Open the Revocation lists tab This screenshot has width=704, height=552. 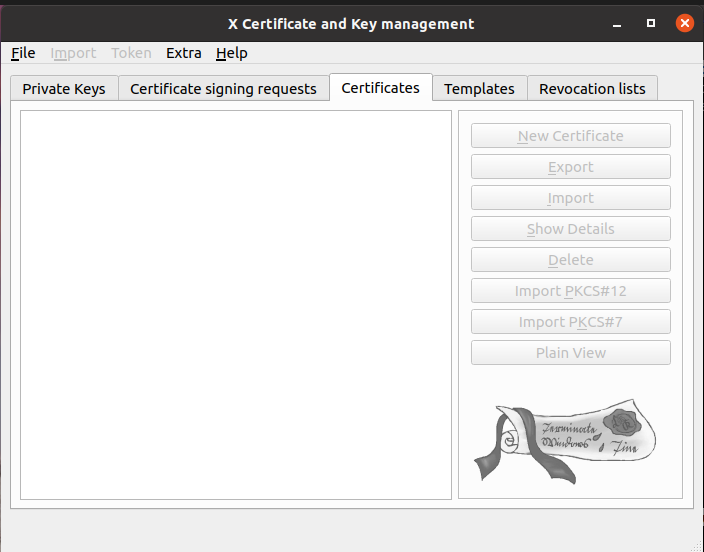click(x=592, y=89)
